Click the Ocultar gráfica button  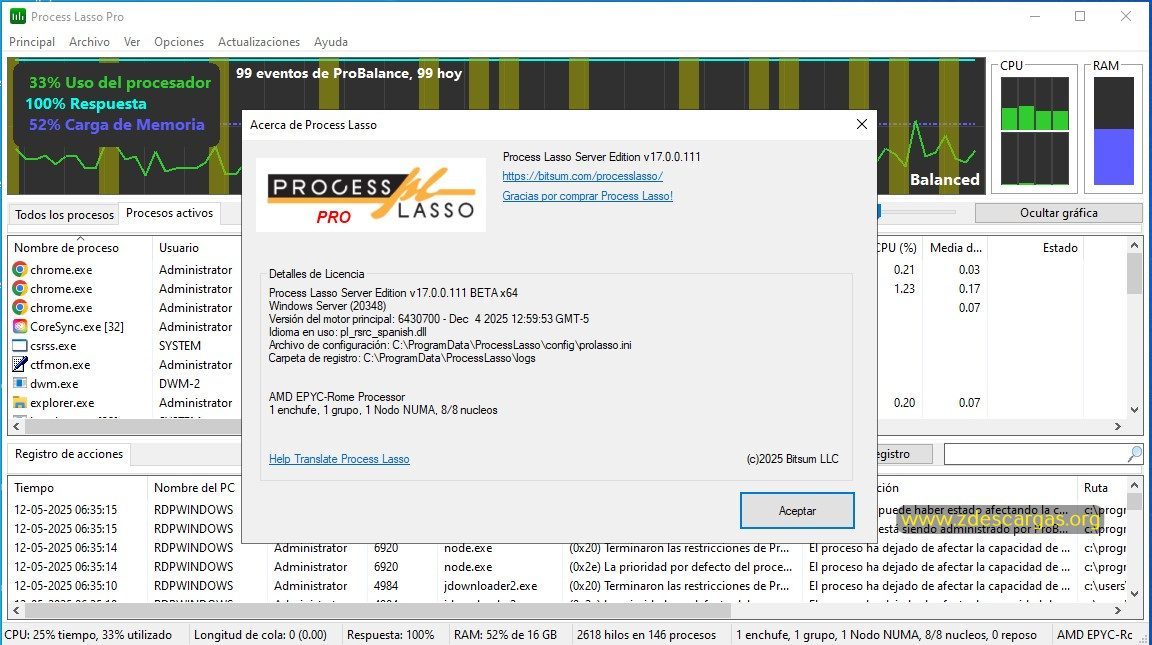[1059, 213]
